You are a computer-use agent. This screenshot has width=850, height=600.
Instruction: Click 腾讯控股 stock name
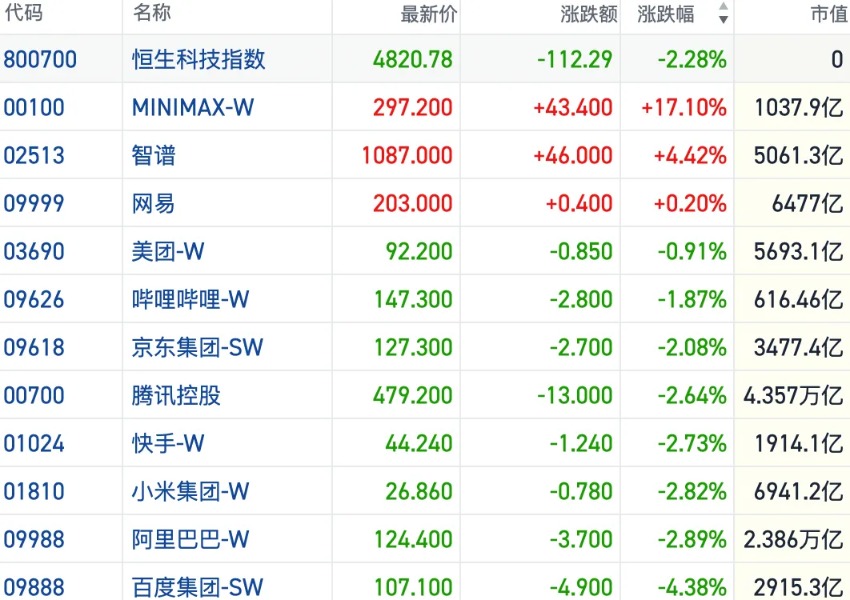[x=176, y=395]
